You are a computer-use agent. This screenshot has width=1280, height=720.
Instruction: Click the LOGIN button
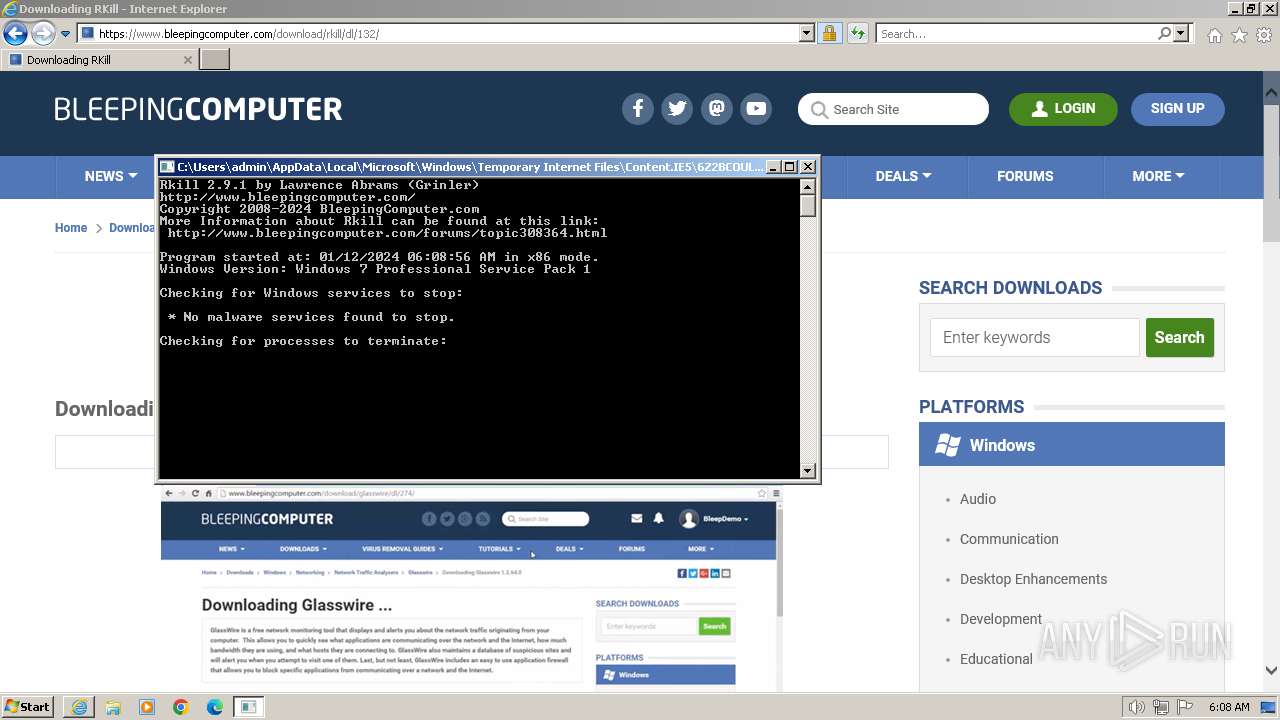pyautogui.click(x=1063, y=109)
